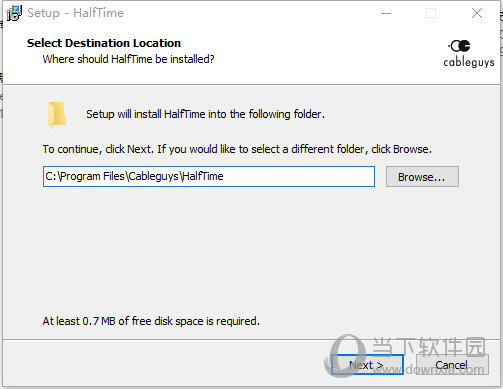
Task: Click the disabled maximize button
Action: pyautogui.click(x=431, y=13)
